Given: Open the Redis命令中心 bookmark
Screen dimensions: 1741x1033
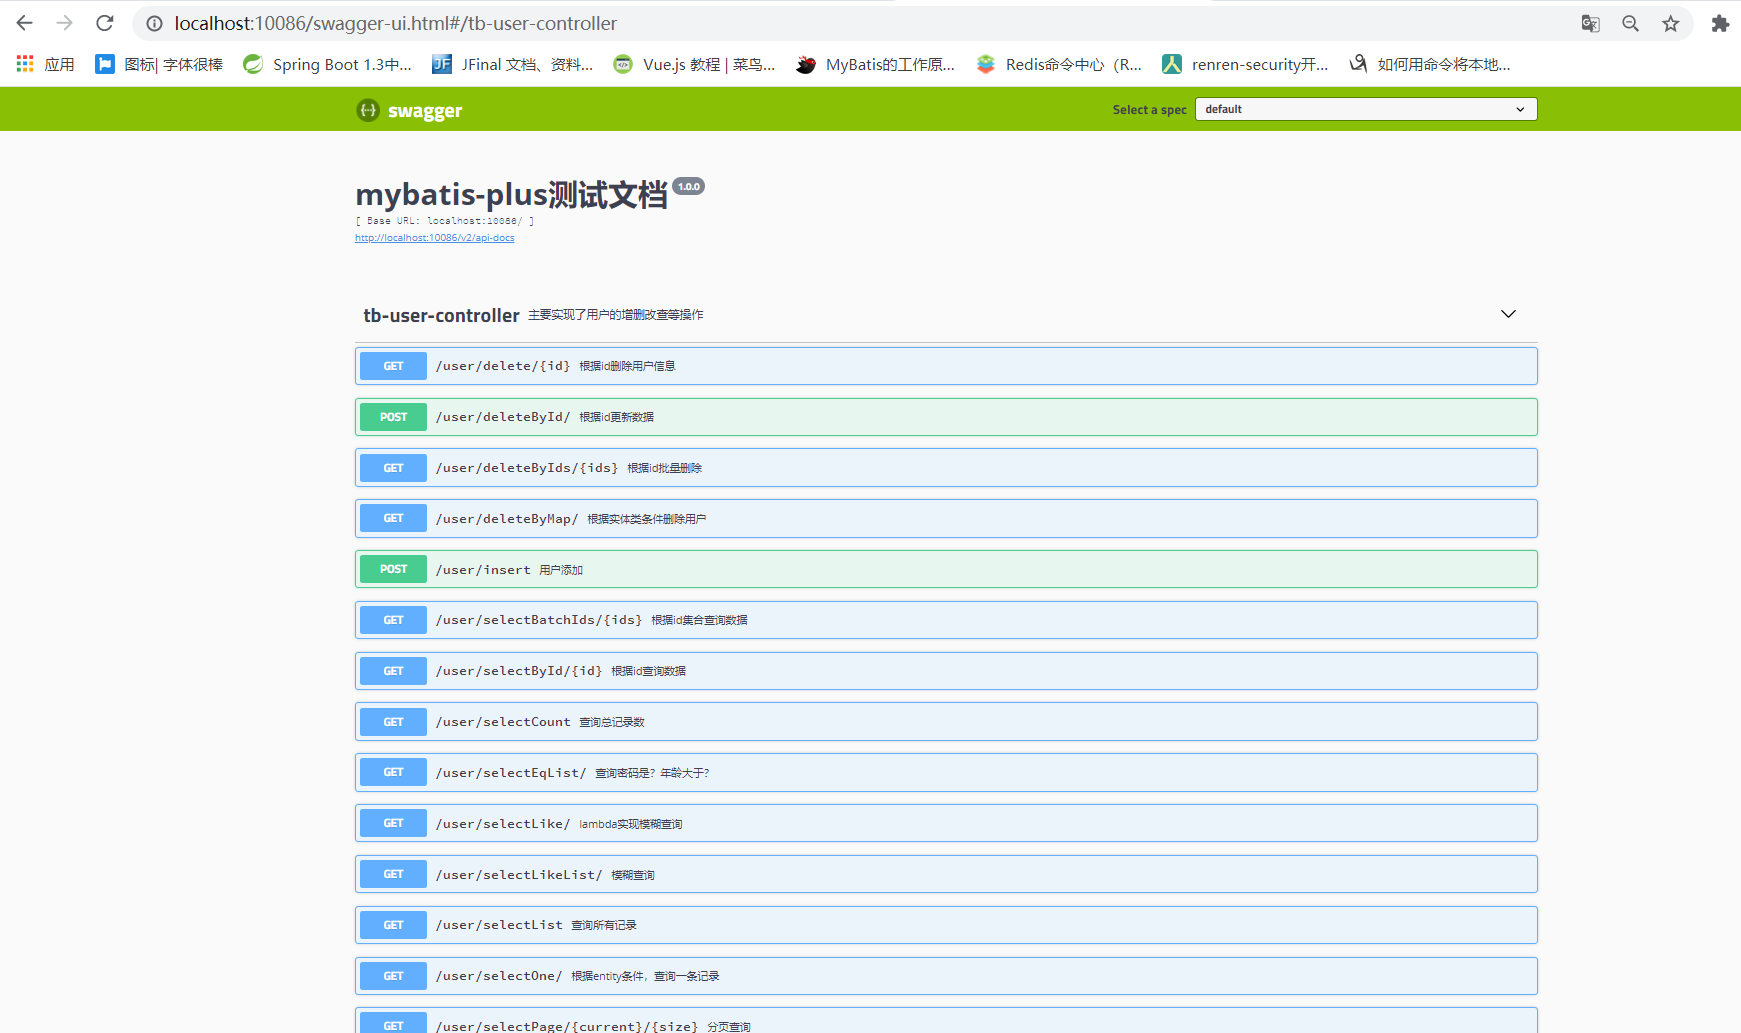Looking at the screenshot, I should pyautogui.click(x=1059, y=64).
